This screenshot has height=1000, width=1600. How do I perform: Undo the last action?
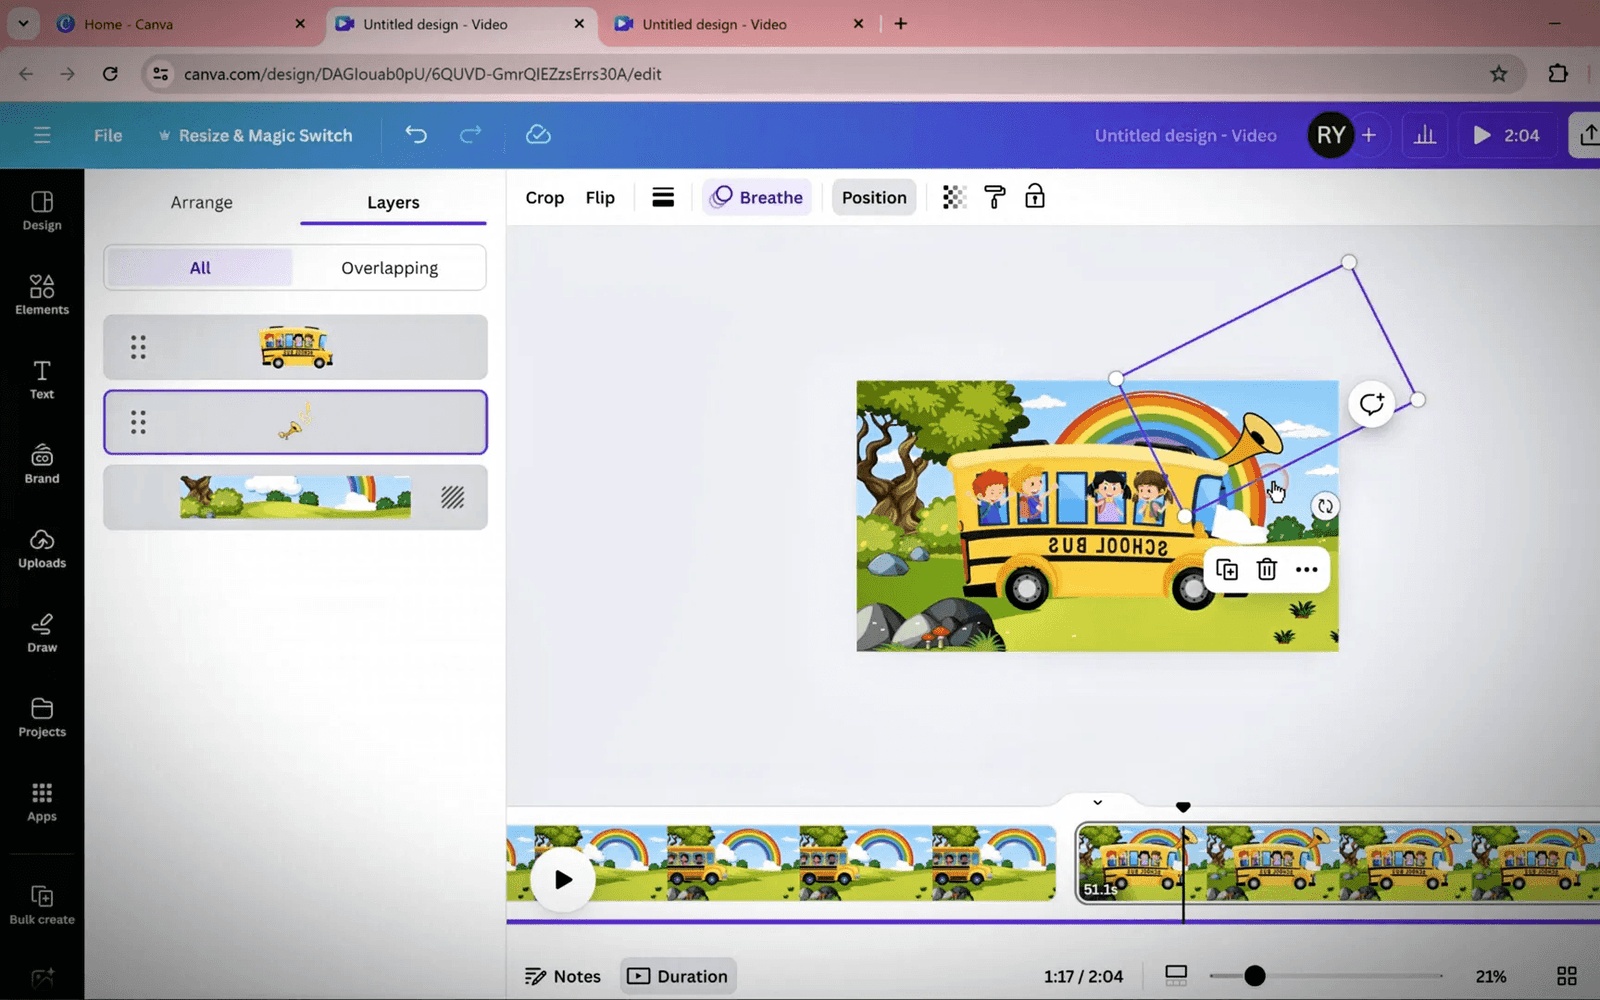click(416, 135)
